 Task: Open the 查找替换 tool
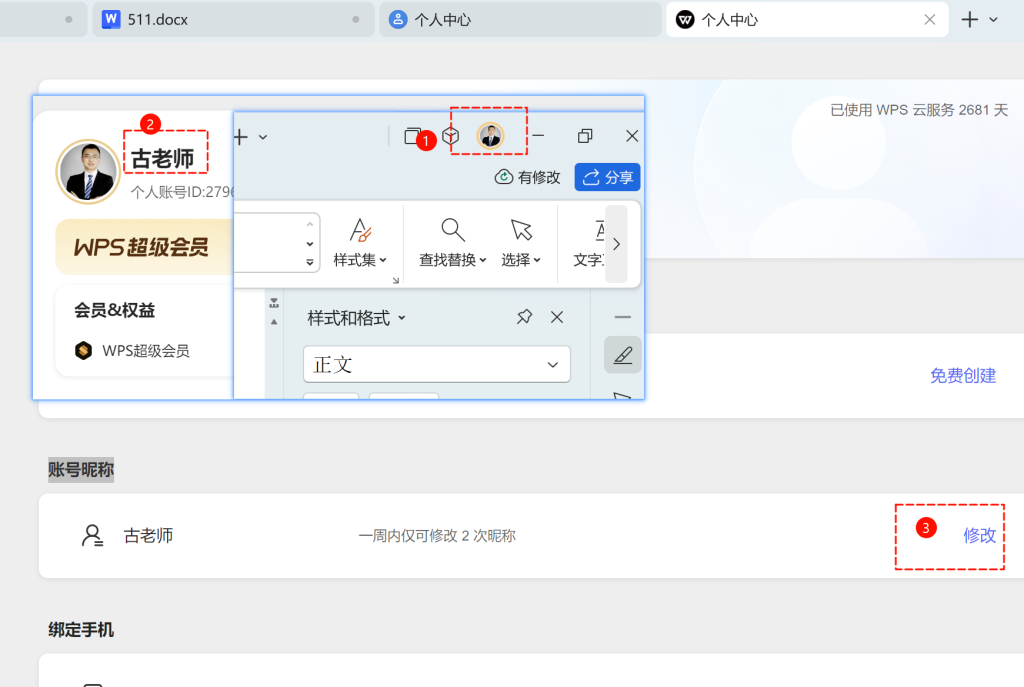[x=453, y=243]
